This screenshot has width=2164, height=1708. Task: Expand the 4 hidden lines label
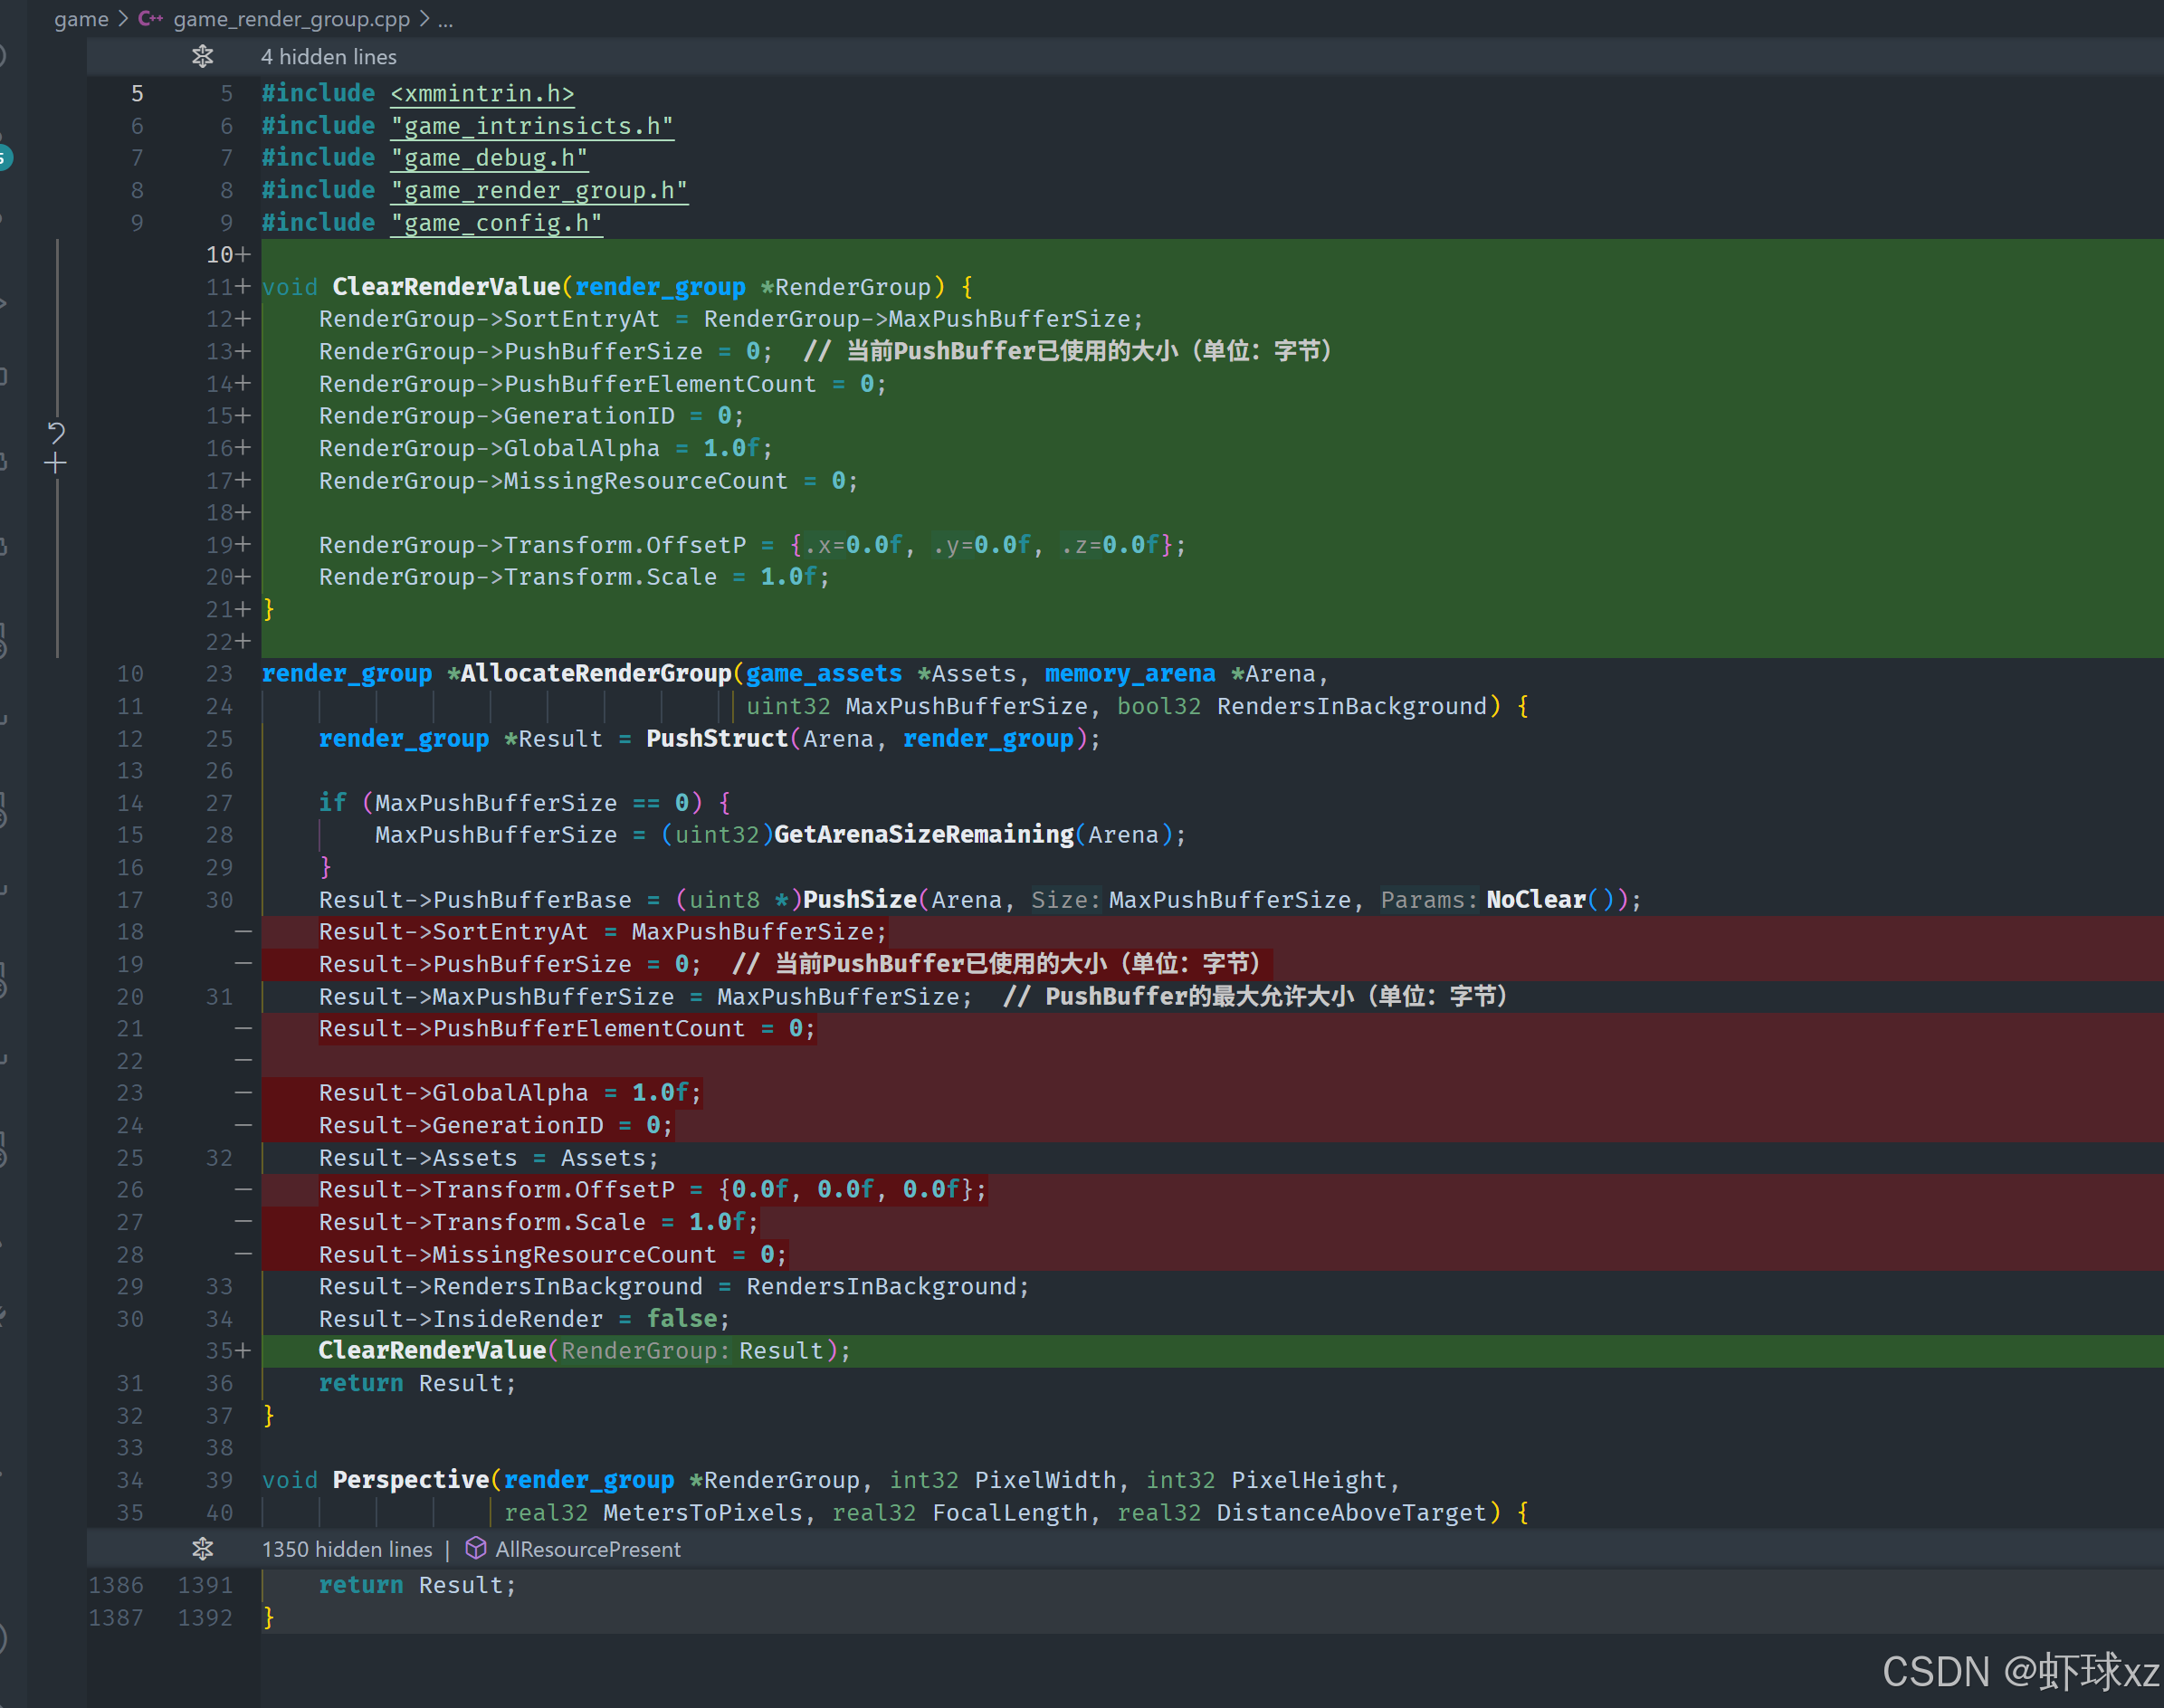pyautogui.click(x=328, y=57)
